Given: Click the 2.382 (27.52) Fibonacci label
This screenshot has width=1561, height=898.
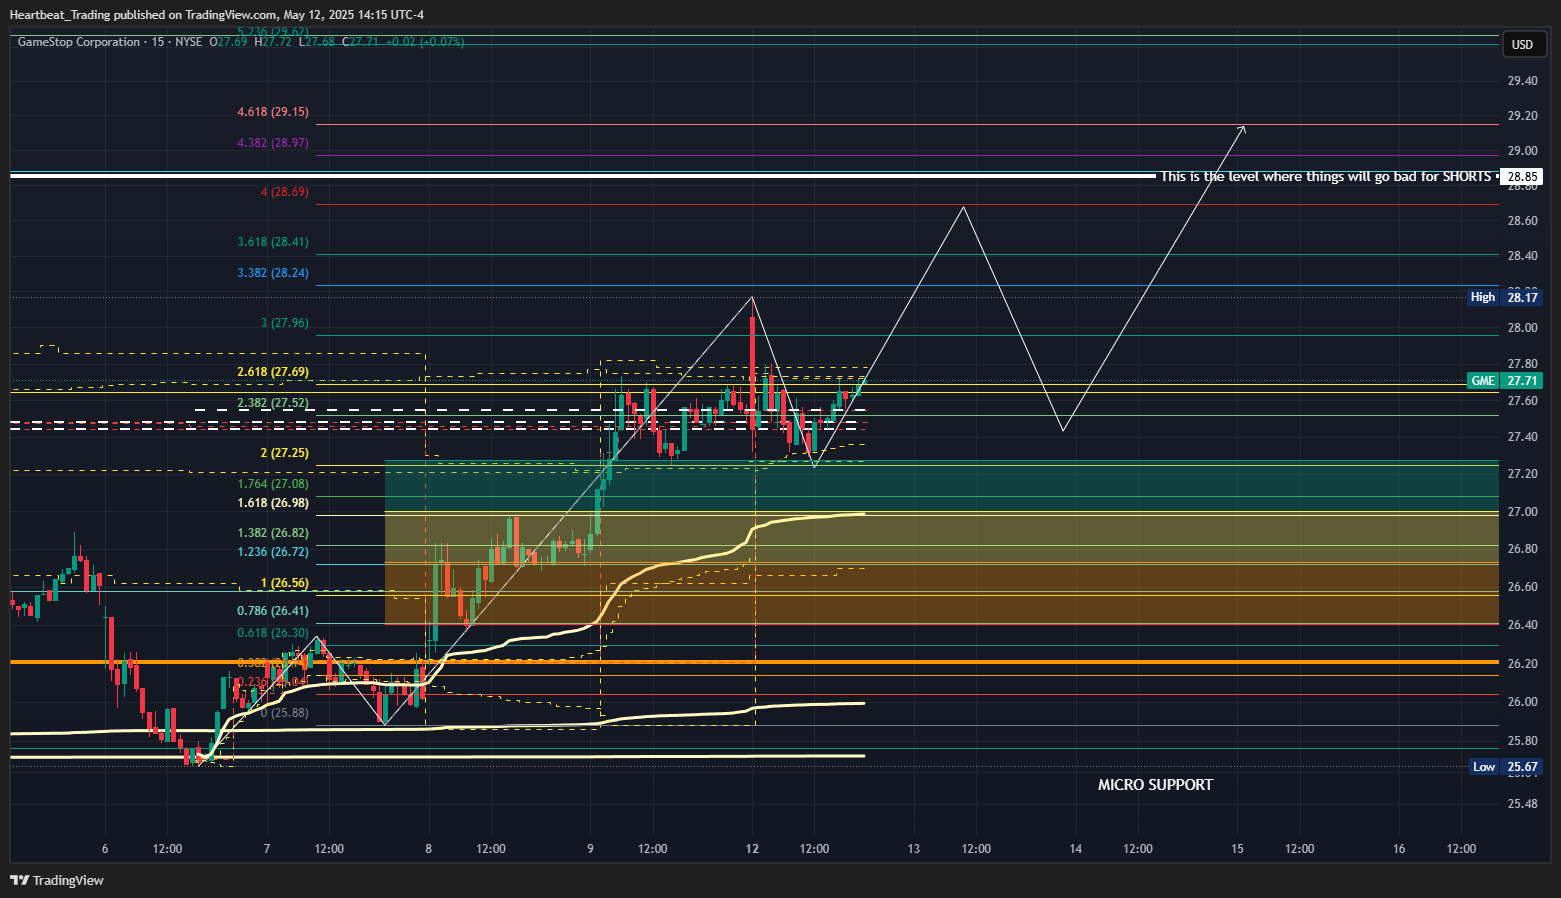Looking at the screenshot, I should coord(273,403).
